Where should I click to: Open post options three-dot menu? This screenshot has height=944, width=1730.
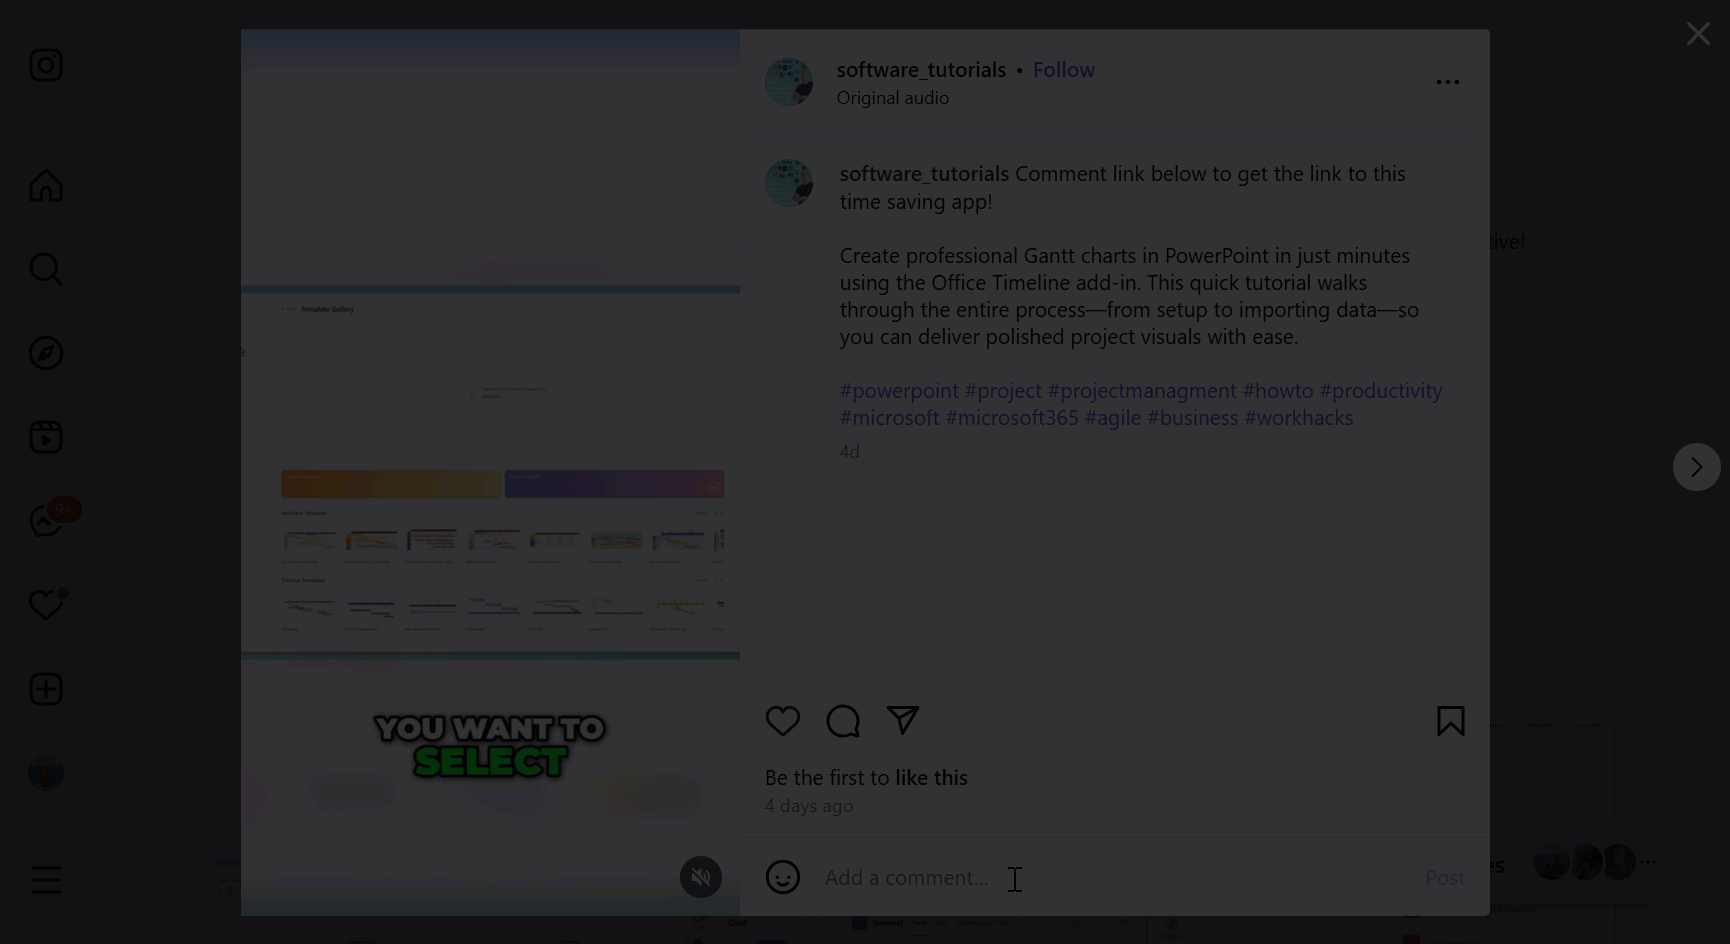pyautogui.click(x=1448, y=82)
